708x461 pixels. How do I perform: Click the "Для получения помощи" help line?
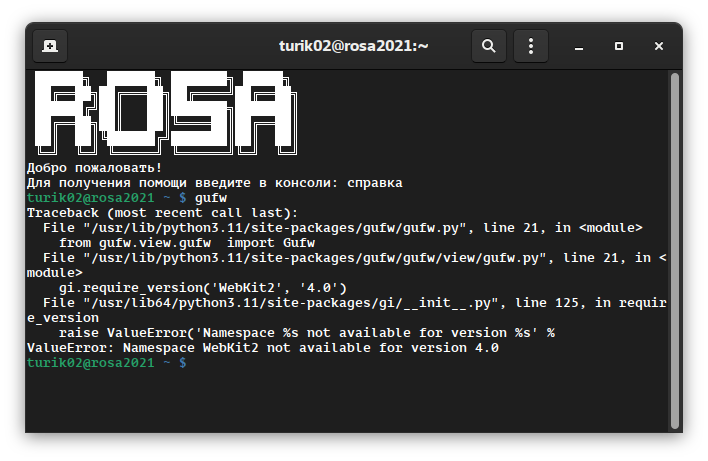214,183
